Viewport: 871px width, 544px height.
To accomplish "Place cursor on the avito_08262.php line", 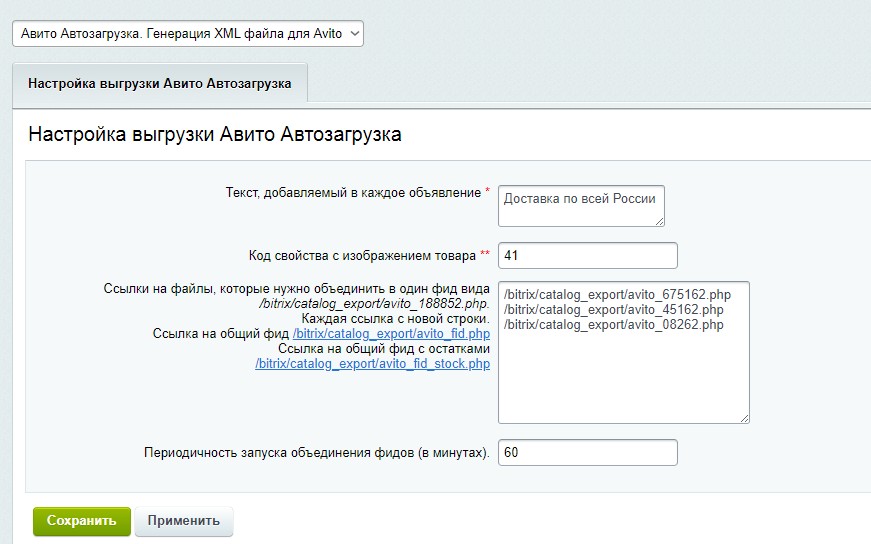I will coord(614,324).
